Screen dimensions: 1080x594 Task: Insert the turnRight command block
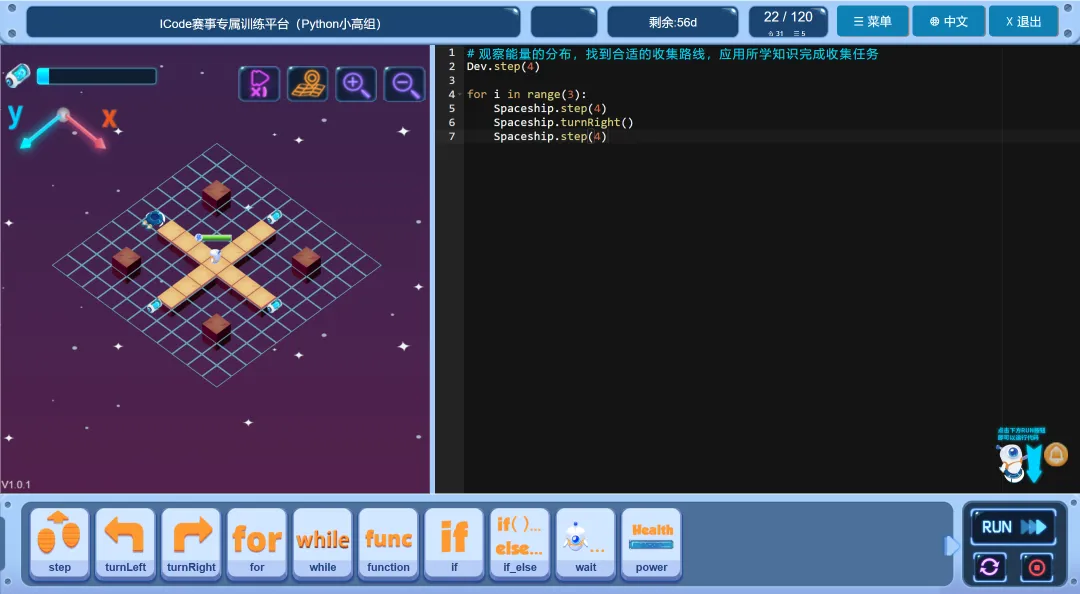[x=191, y=544]
